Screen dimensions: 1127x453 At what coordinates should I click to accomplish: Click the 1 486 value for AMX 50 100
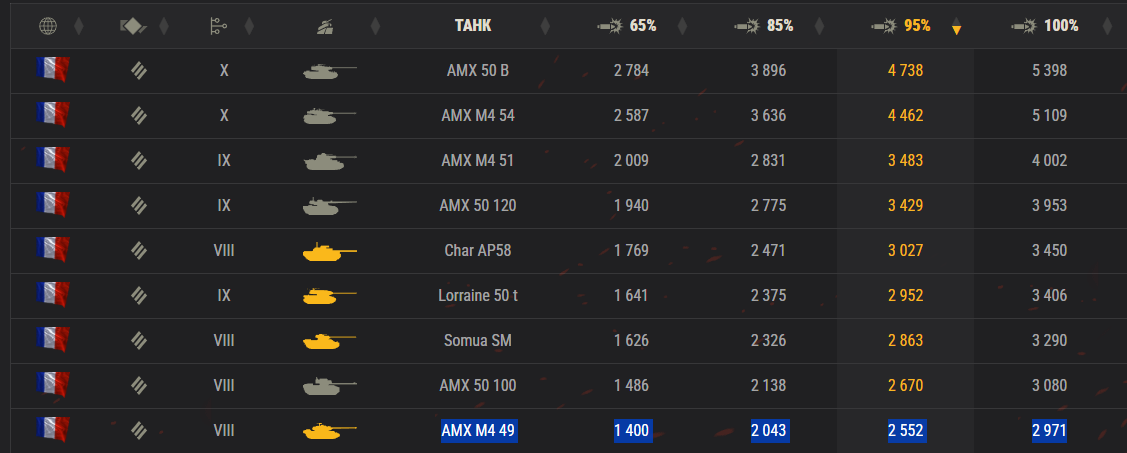631,385
